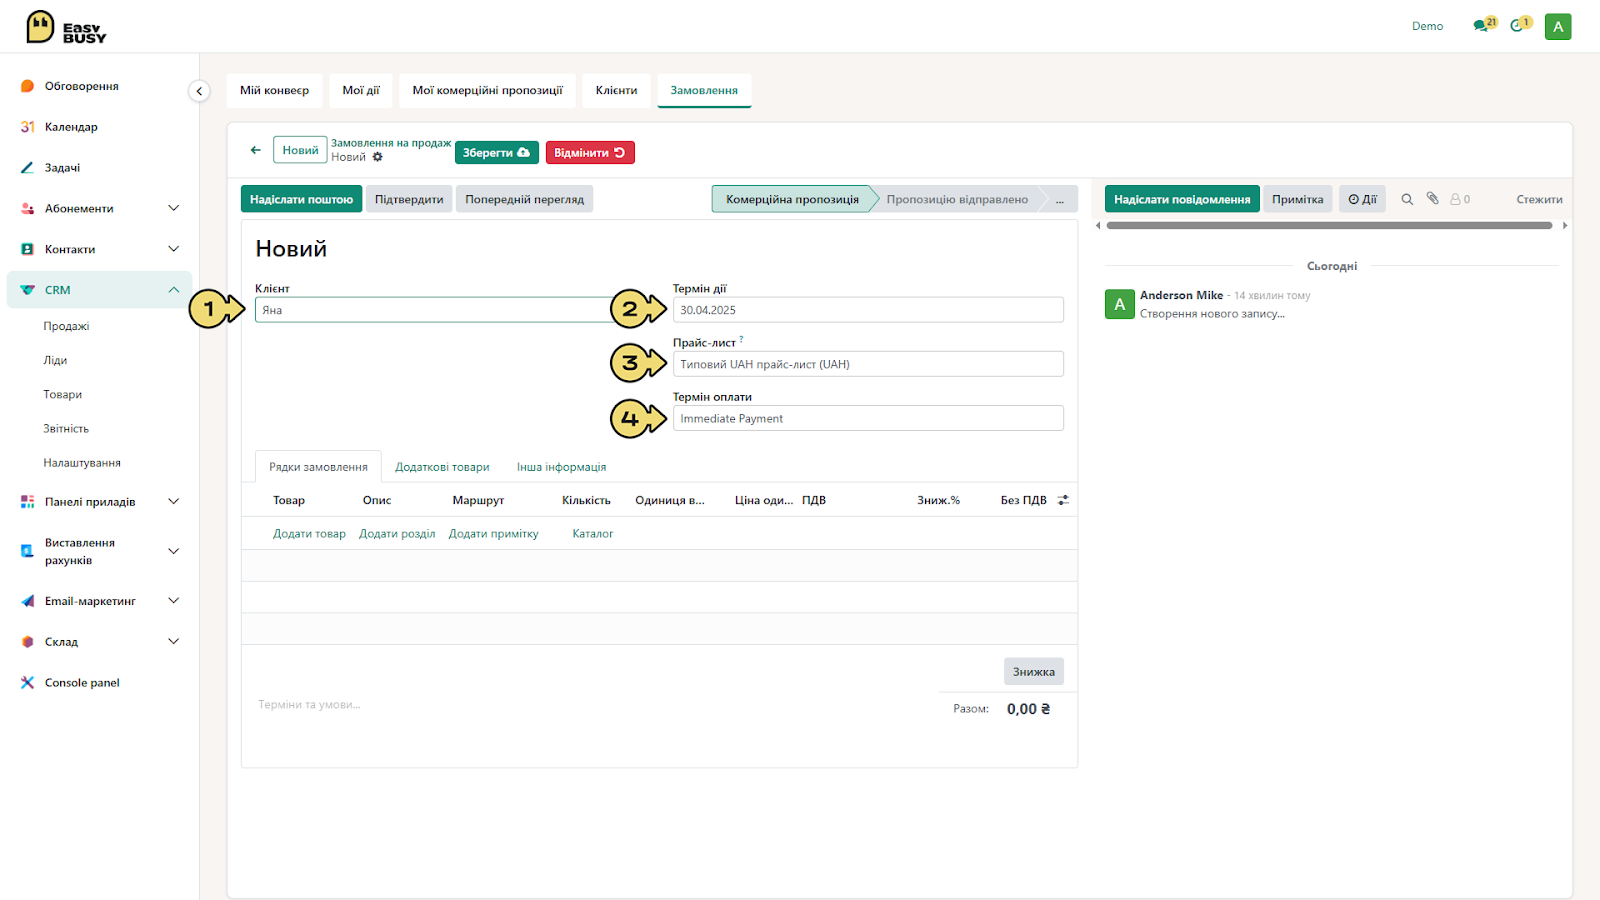Click the Прайс-лист help question mark
This screenshot has height=900, width=1600.
click(x=741, y=339)
